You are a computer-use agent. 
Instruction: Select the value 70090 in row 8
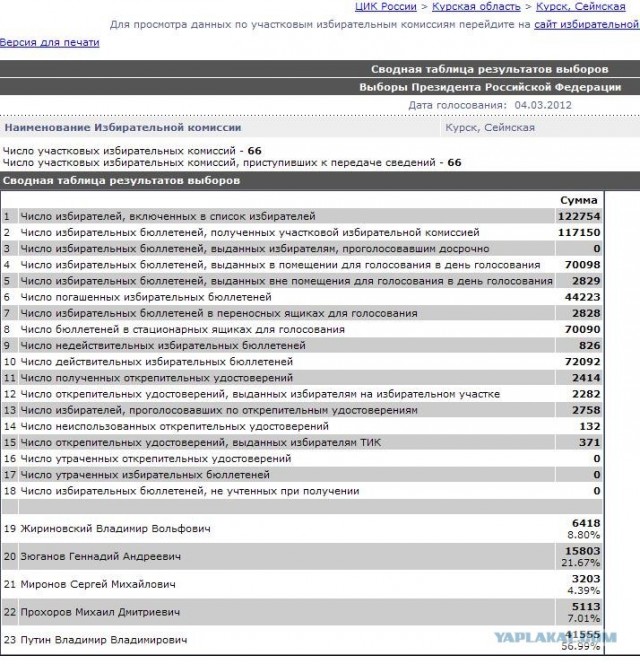point(582,329)
